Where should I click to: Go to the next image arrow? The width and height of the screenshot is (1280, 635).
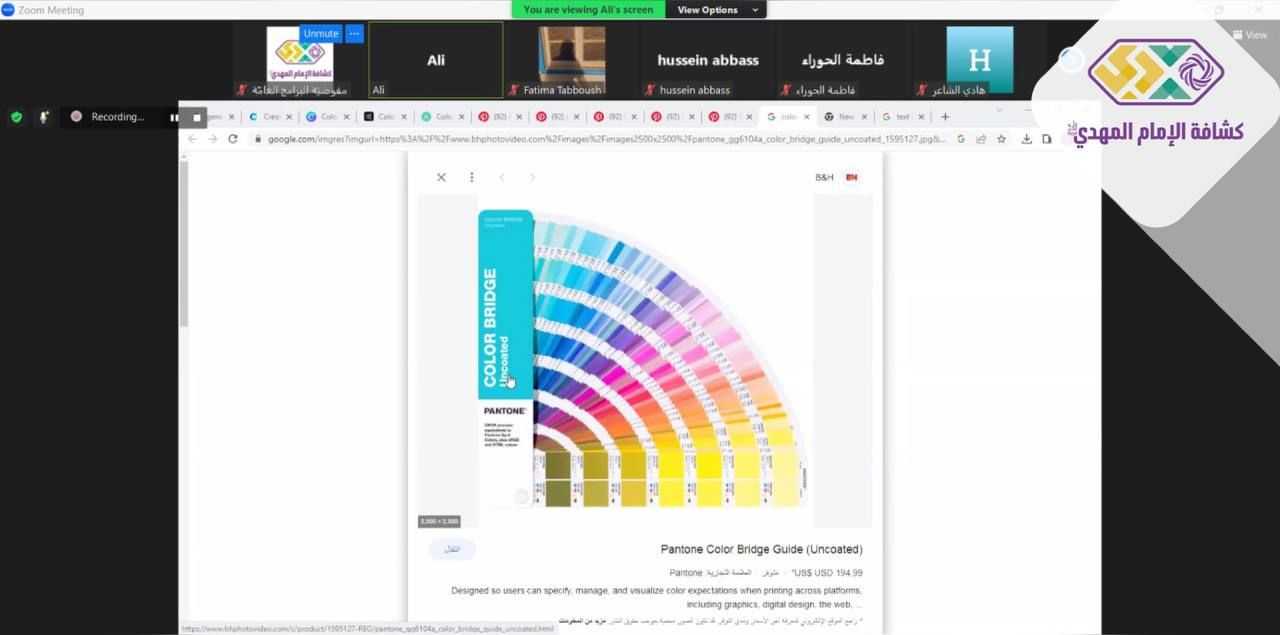point(532,177)
